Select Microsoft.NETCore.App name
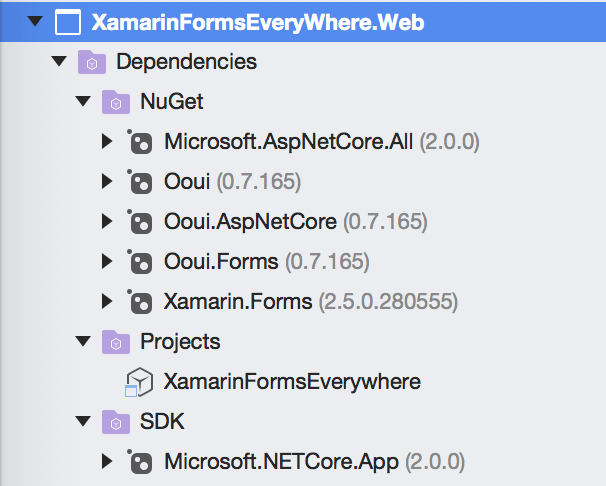The height and width of the screenshot is (486, 606). [x=281, y=462]
